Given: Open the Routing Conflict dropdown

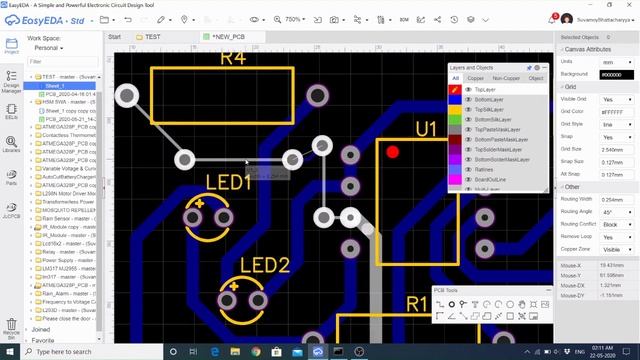Looking at the screenshot, I should pyautogui.click(x=617, y=224).
